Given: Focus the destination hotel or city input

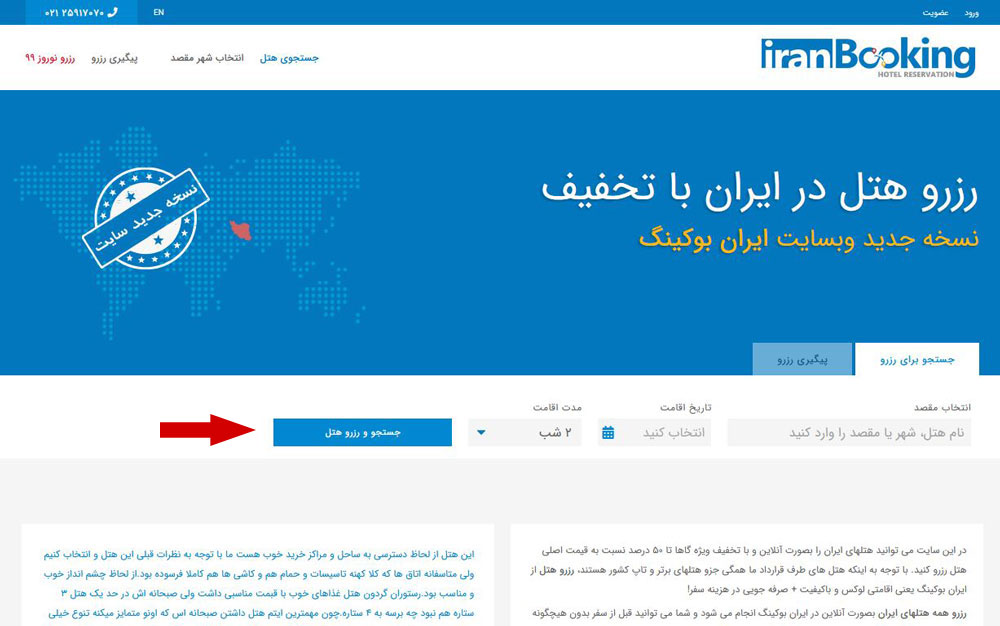Looking at the screenshot, I should point(849,433).
